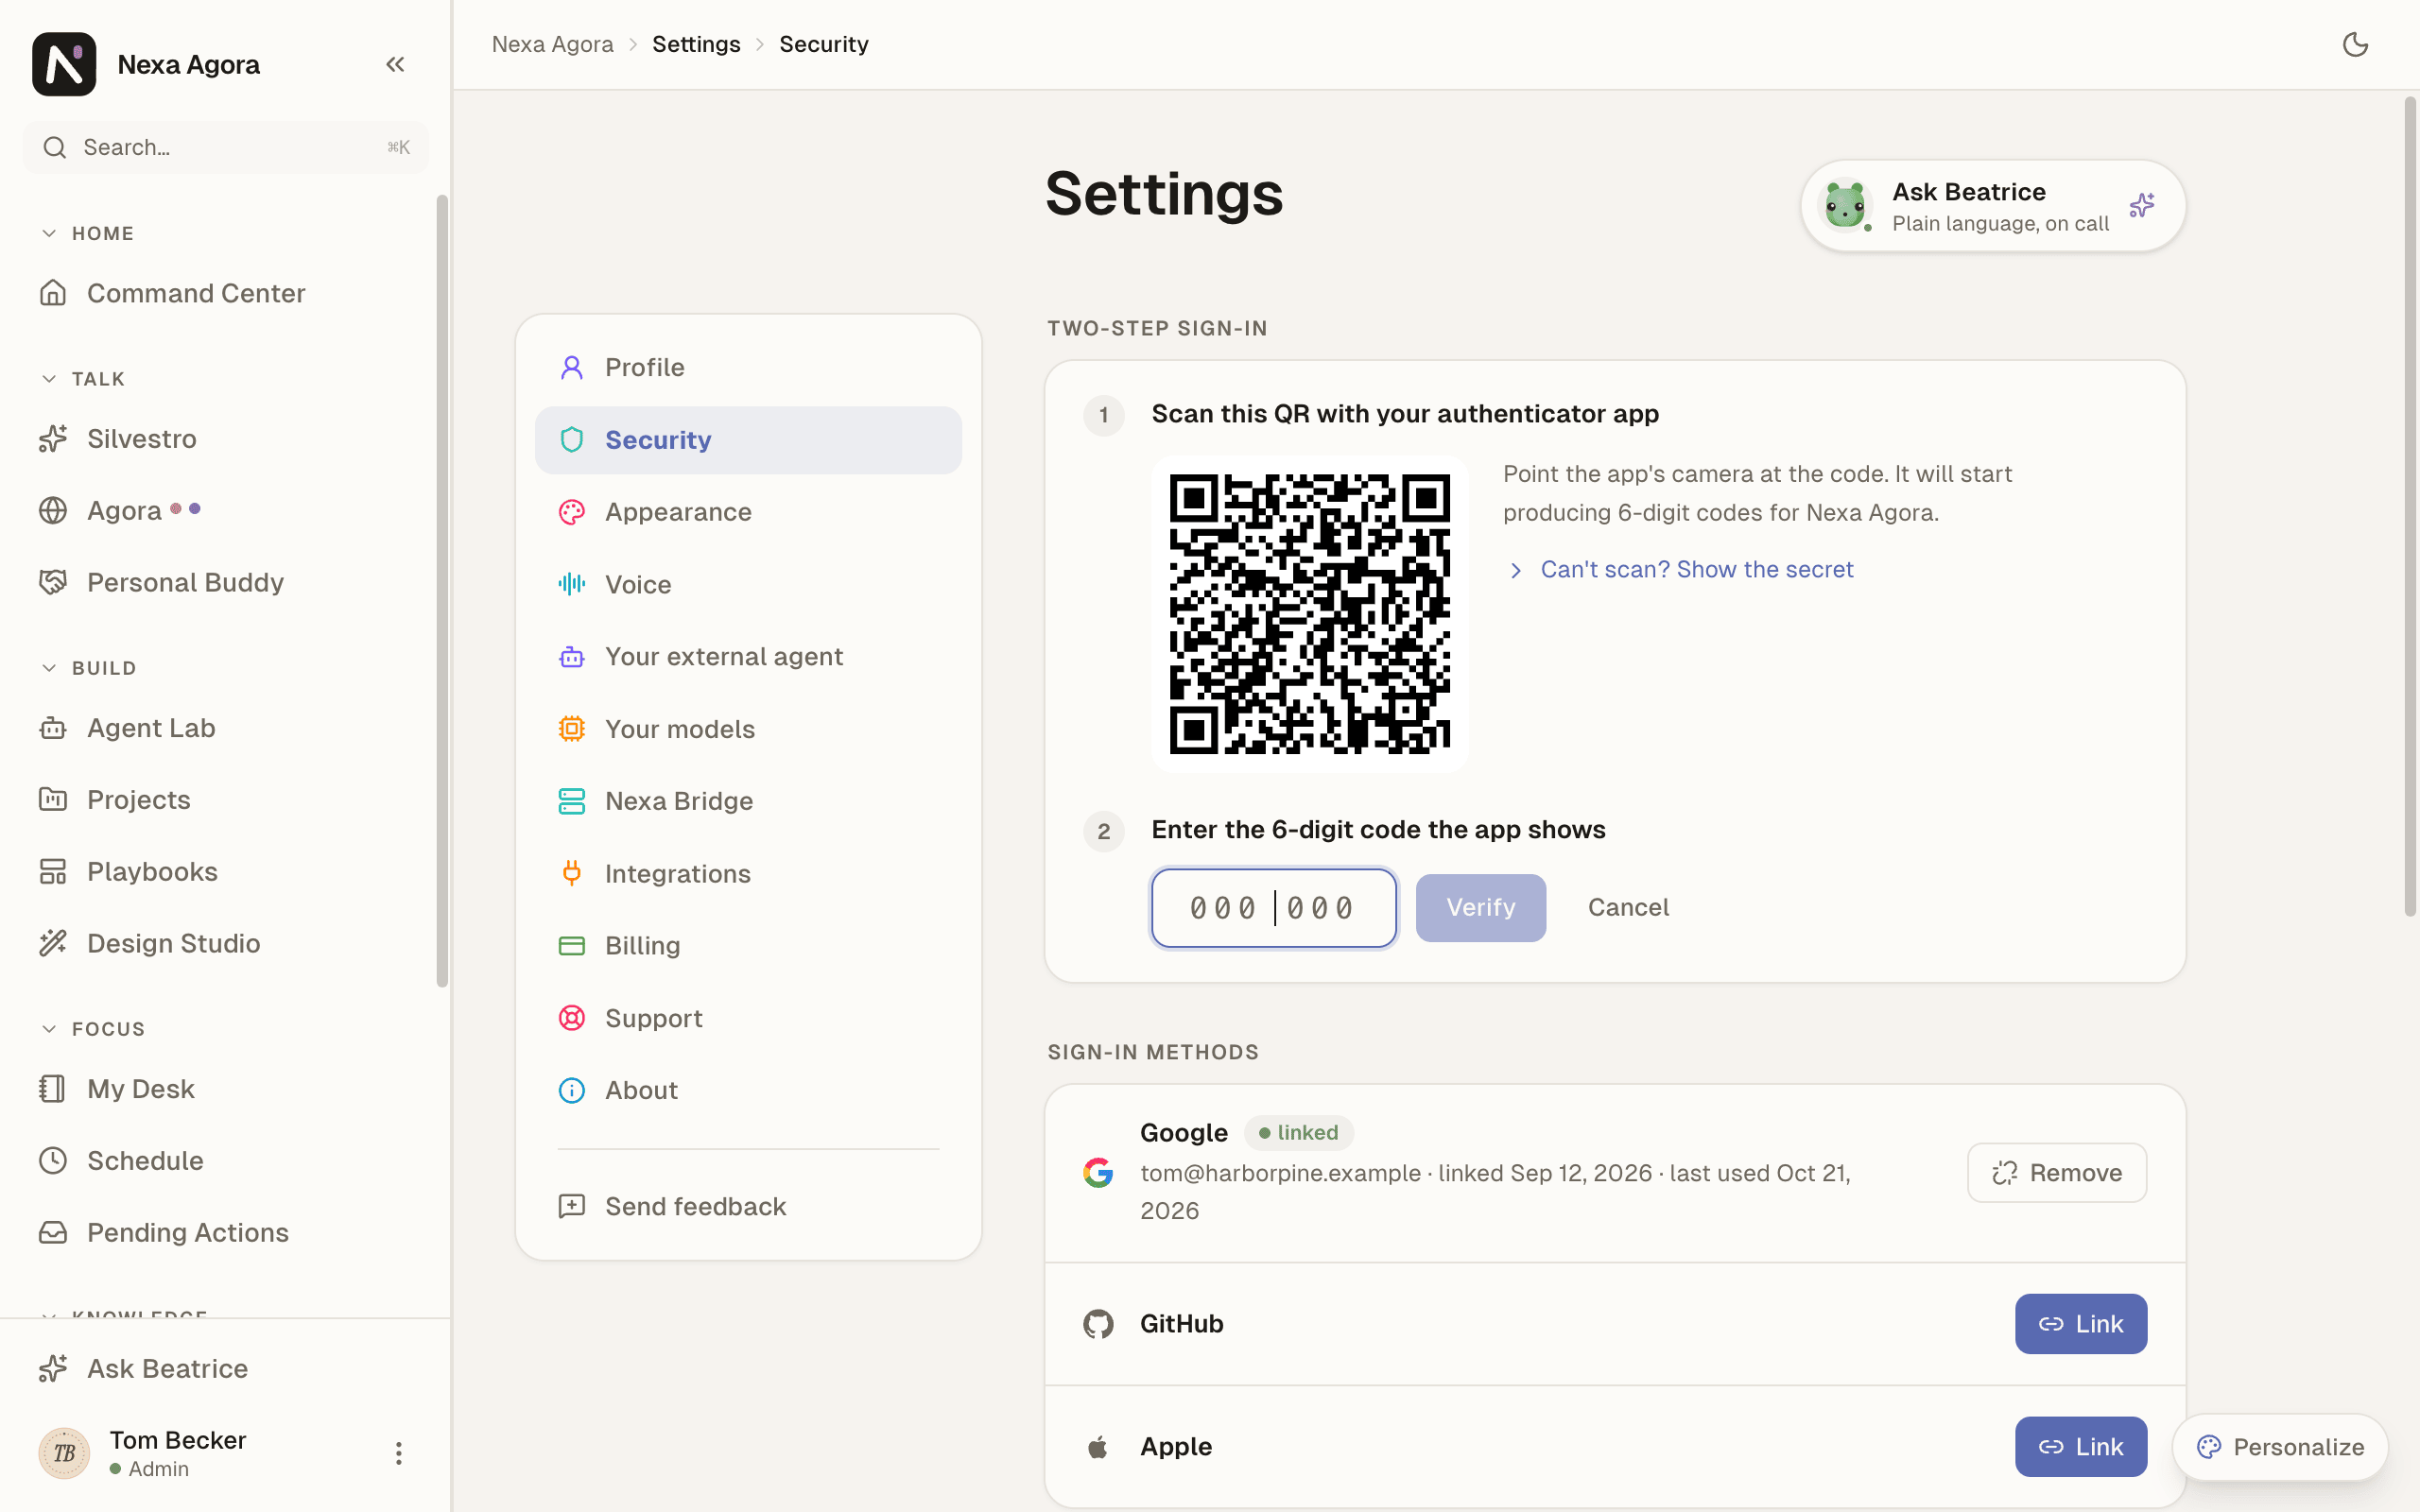Click the Command Center home icon
The height and width of the screenshot is (1512, 2420).
coord(53,293)
